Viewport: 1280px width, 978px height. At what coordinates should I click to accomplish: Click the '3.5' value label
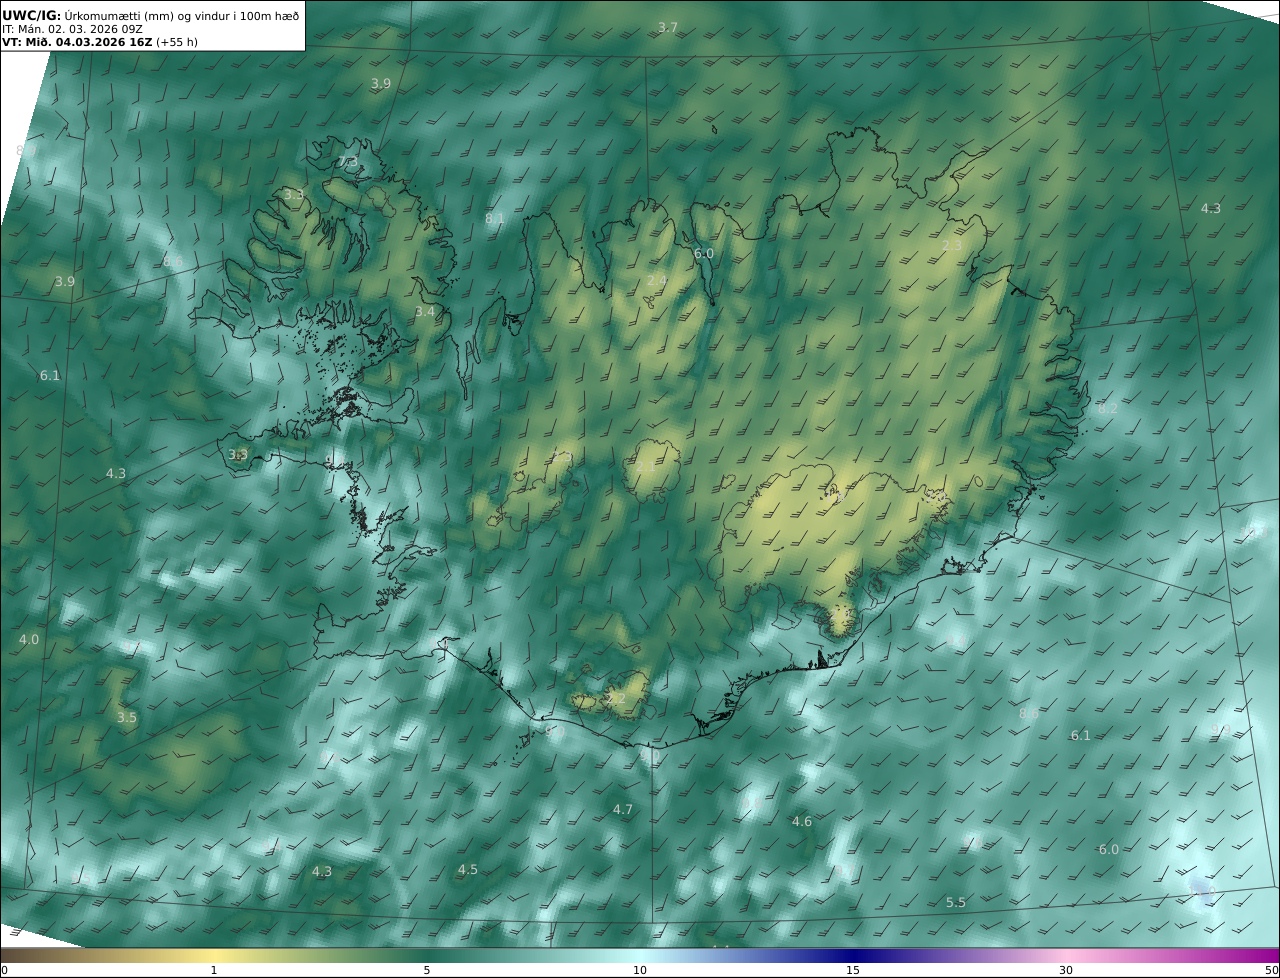(x=126, y=717)
